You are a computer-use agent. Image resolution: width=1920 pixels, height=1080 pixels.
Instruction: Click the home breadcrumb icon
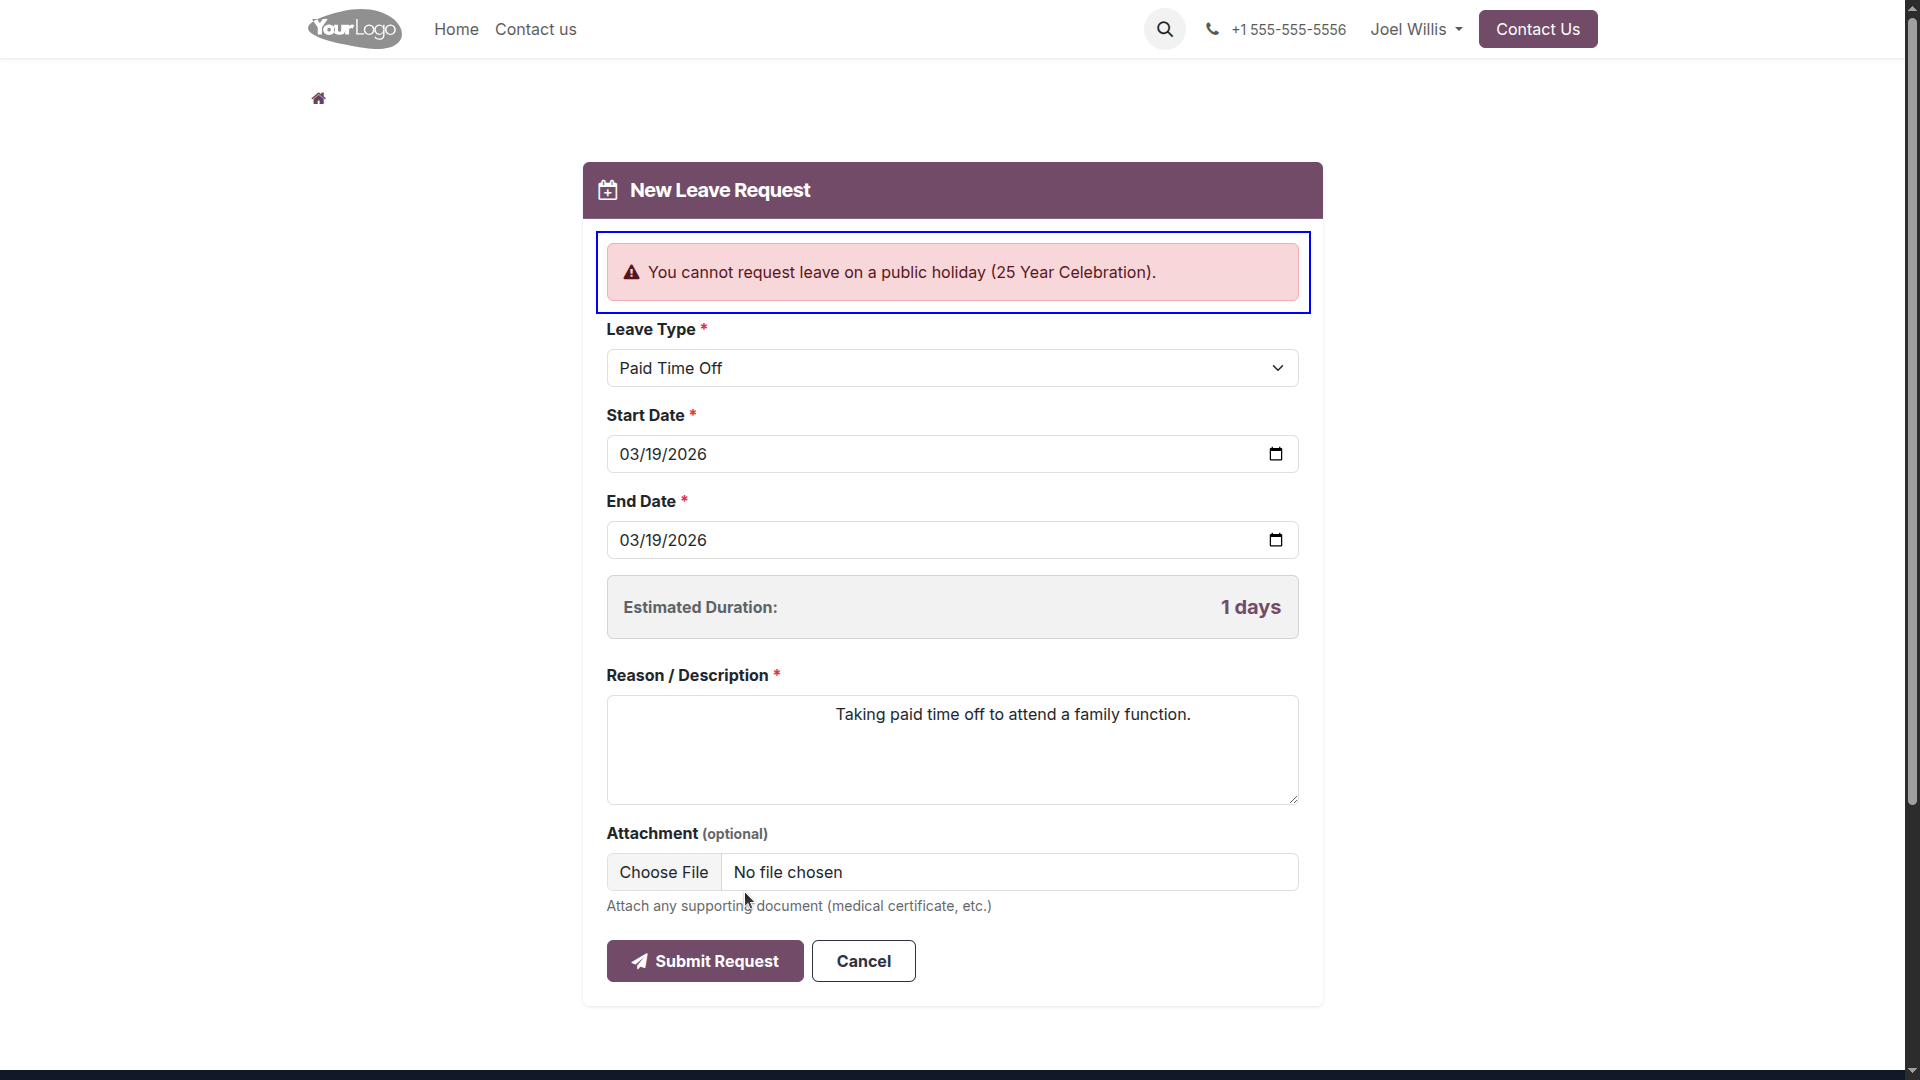pos(318,98)
